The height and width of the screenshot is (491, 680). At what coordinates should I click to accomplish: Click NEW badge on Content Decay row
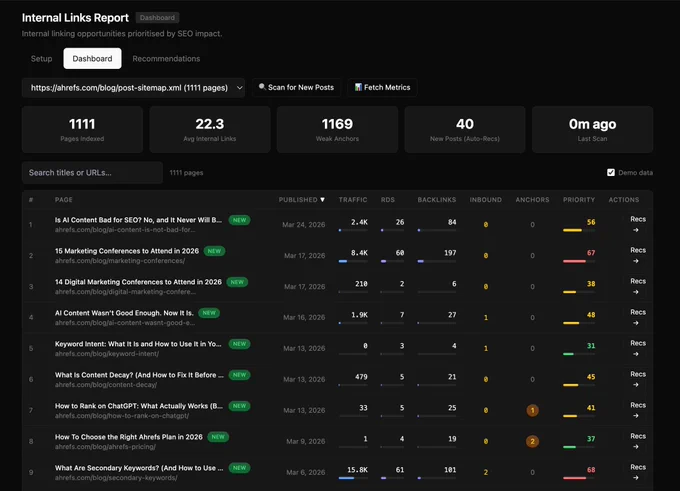point(239,375)
